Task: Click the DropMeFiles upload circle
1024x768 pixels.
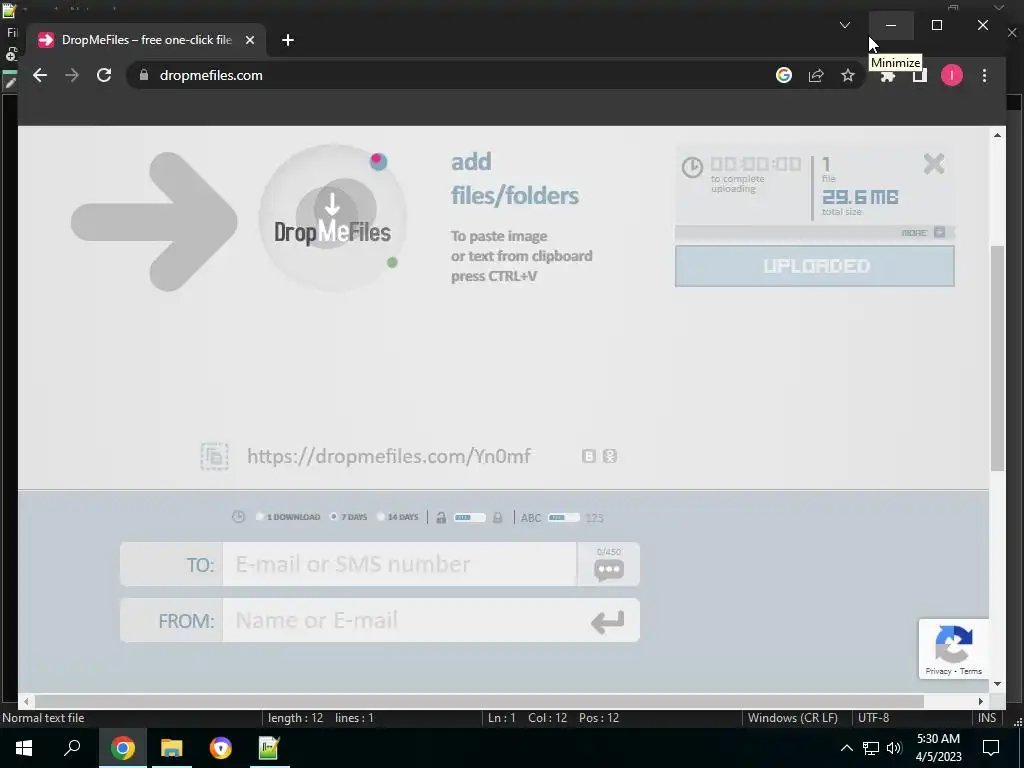Action: 332,218
